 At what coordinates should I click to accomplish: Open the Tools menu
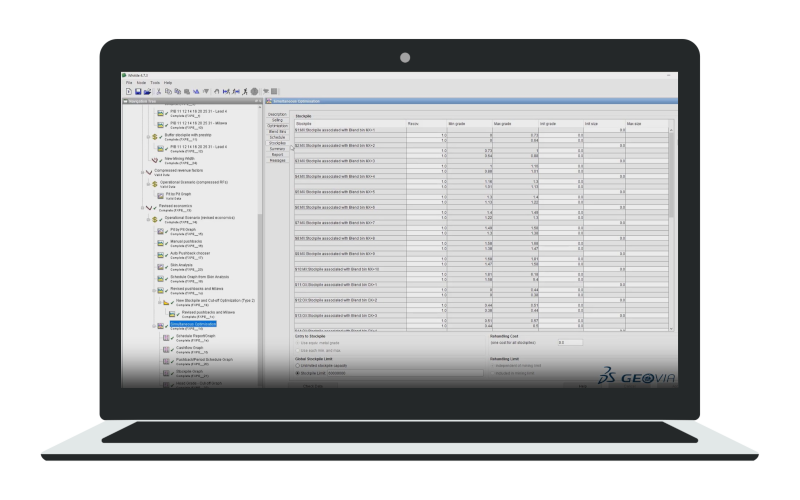click(155, 83)
